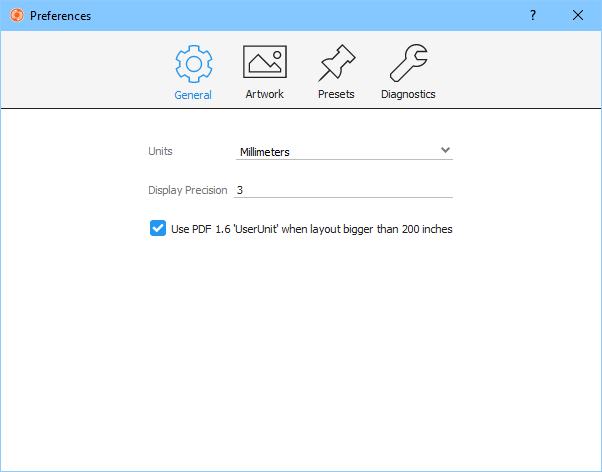Click the 'Preferences' window title text
602x472 pixels.
(60, 16)
